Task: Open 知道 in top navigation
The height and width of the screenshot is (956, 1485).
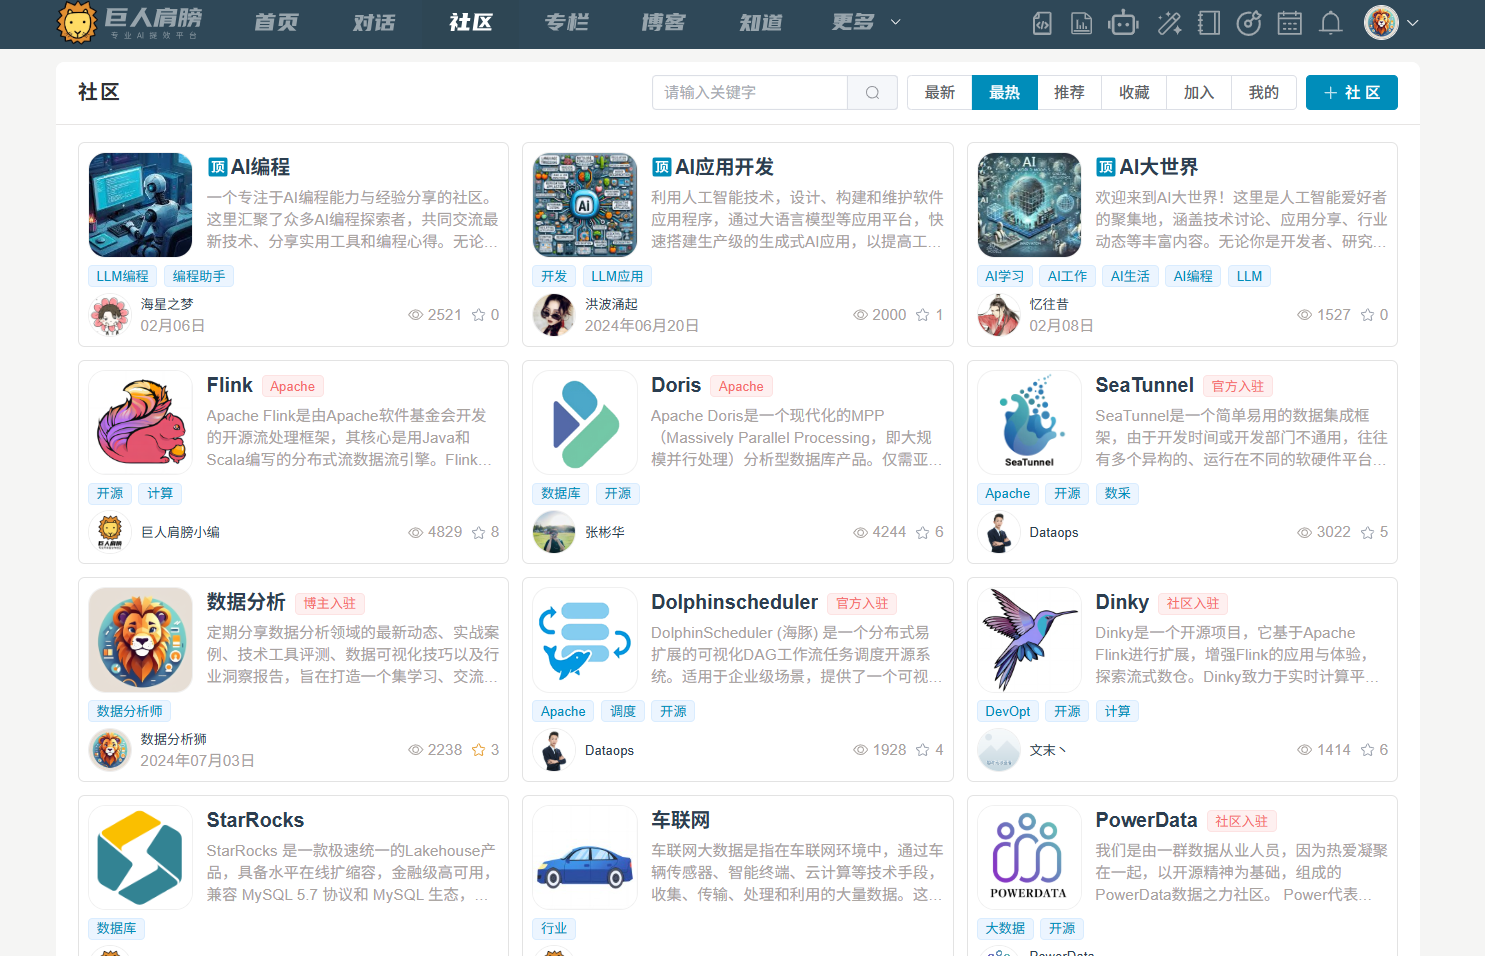Action: pos(761,22)
